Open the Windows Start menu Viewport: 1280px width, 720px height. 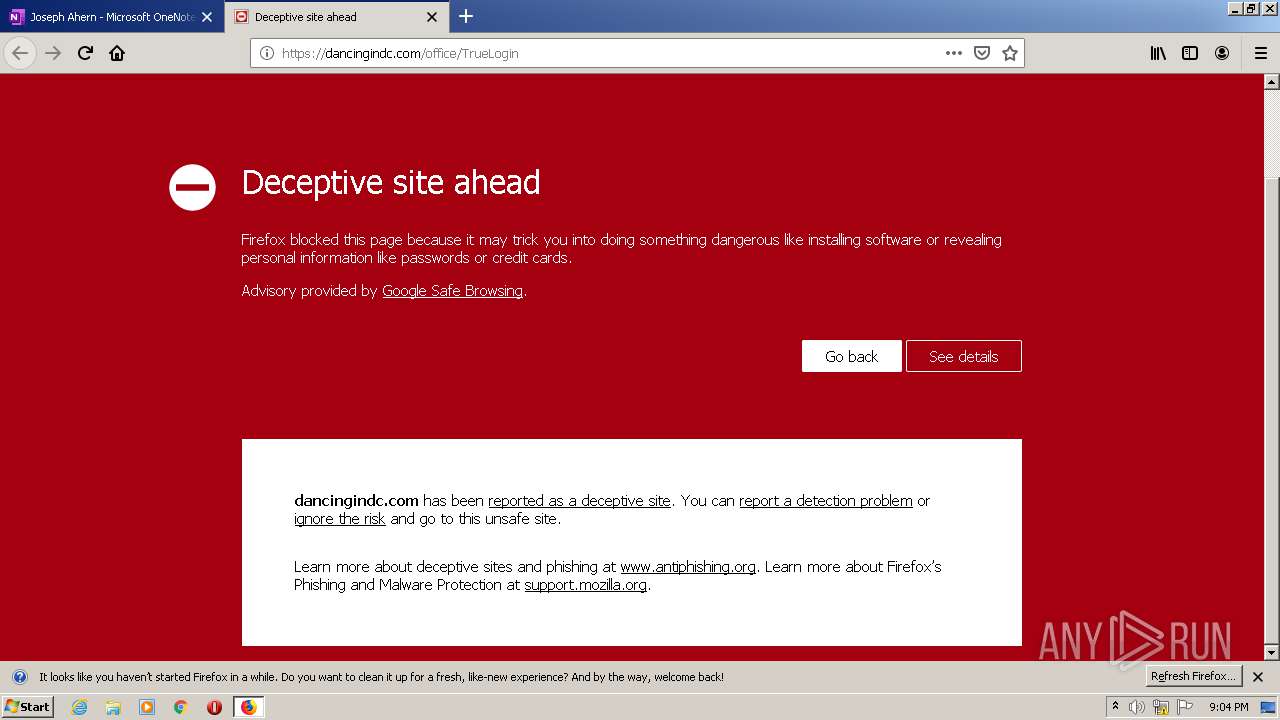pyautogui.click(x=28, y=706)
